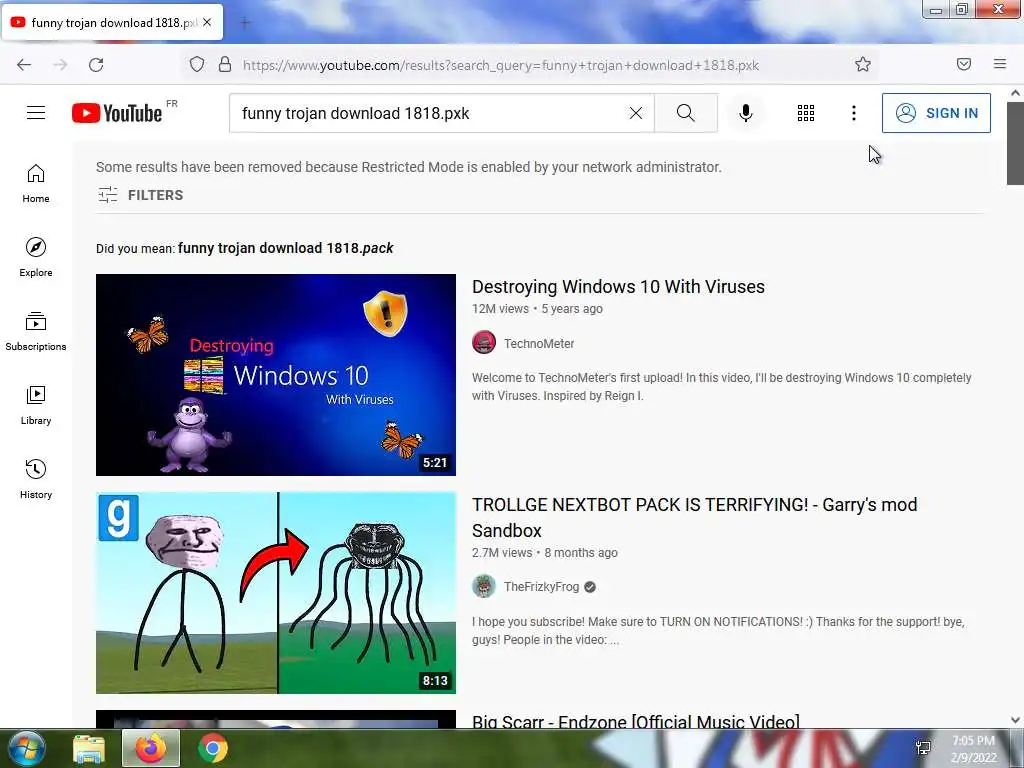Open the YouTube hamburger guide menu
Screen dimensions: 1024x768
tap(36, 113)
